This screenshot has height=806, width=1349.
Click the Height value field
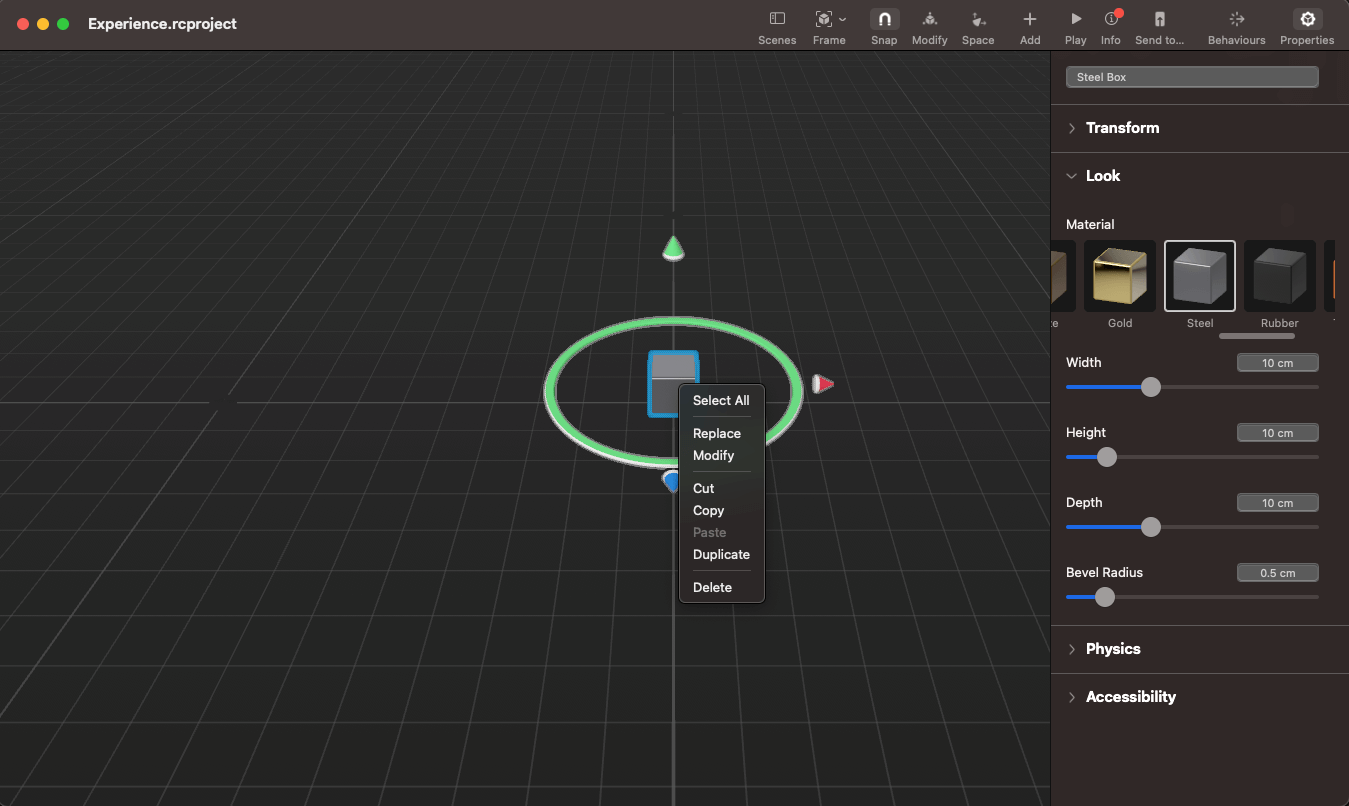pos(1278,433)
